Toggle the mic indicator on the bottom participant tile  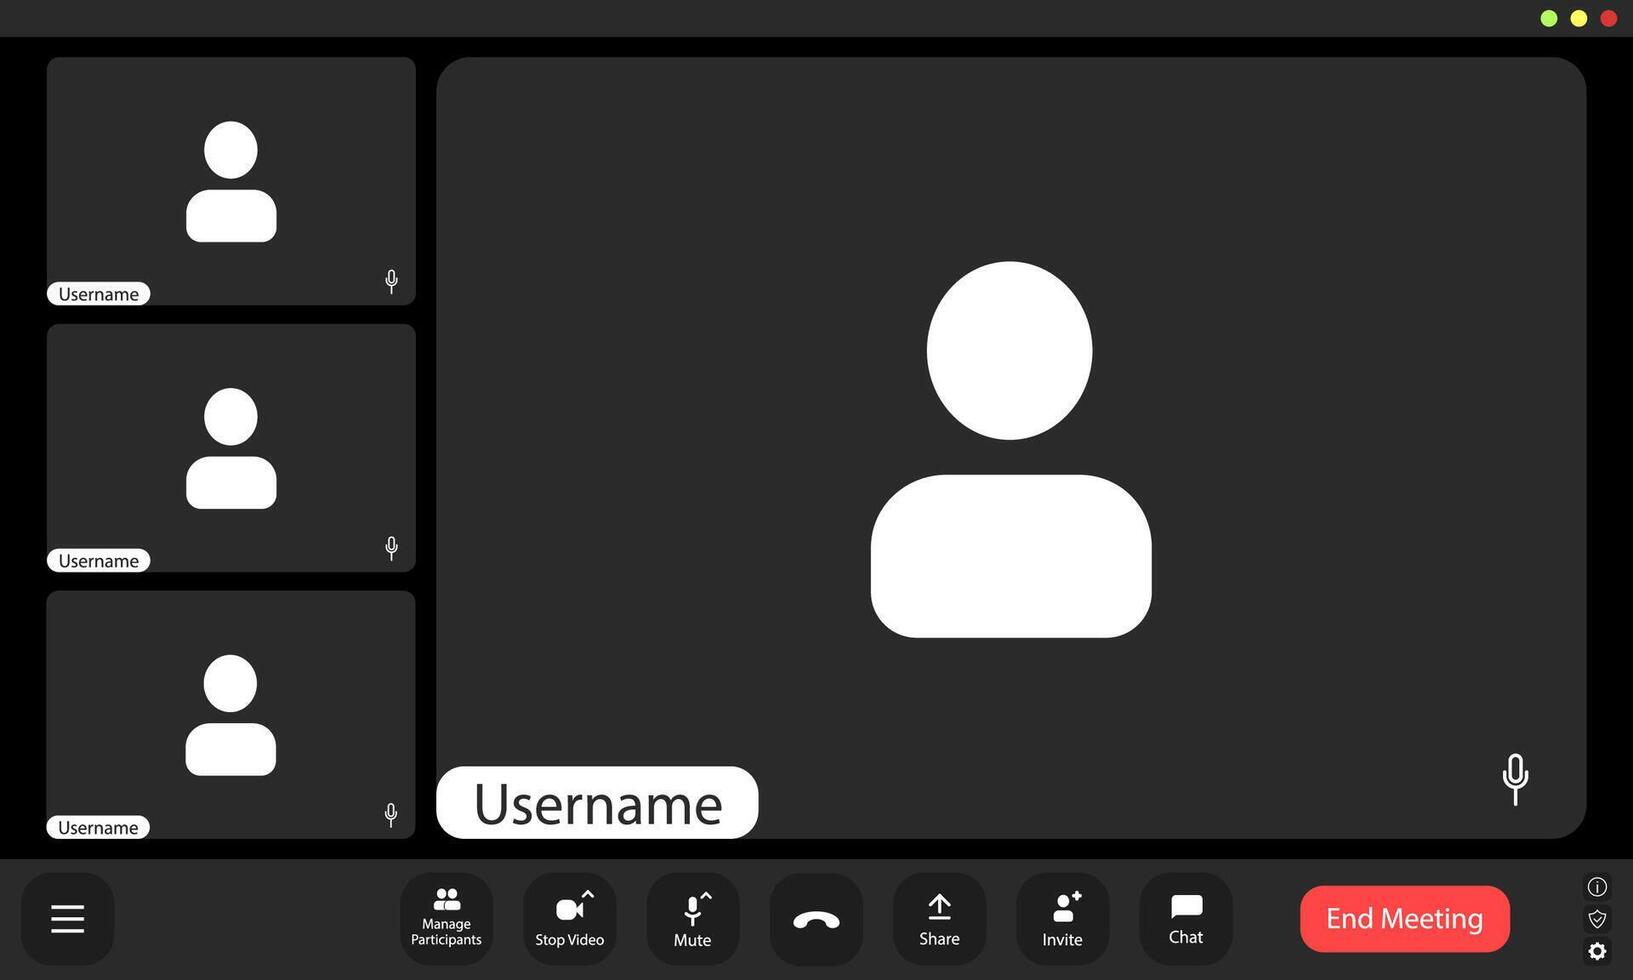coord(391,814)
